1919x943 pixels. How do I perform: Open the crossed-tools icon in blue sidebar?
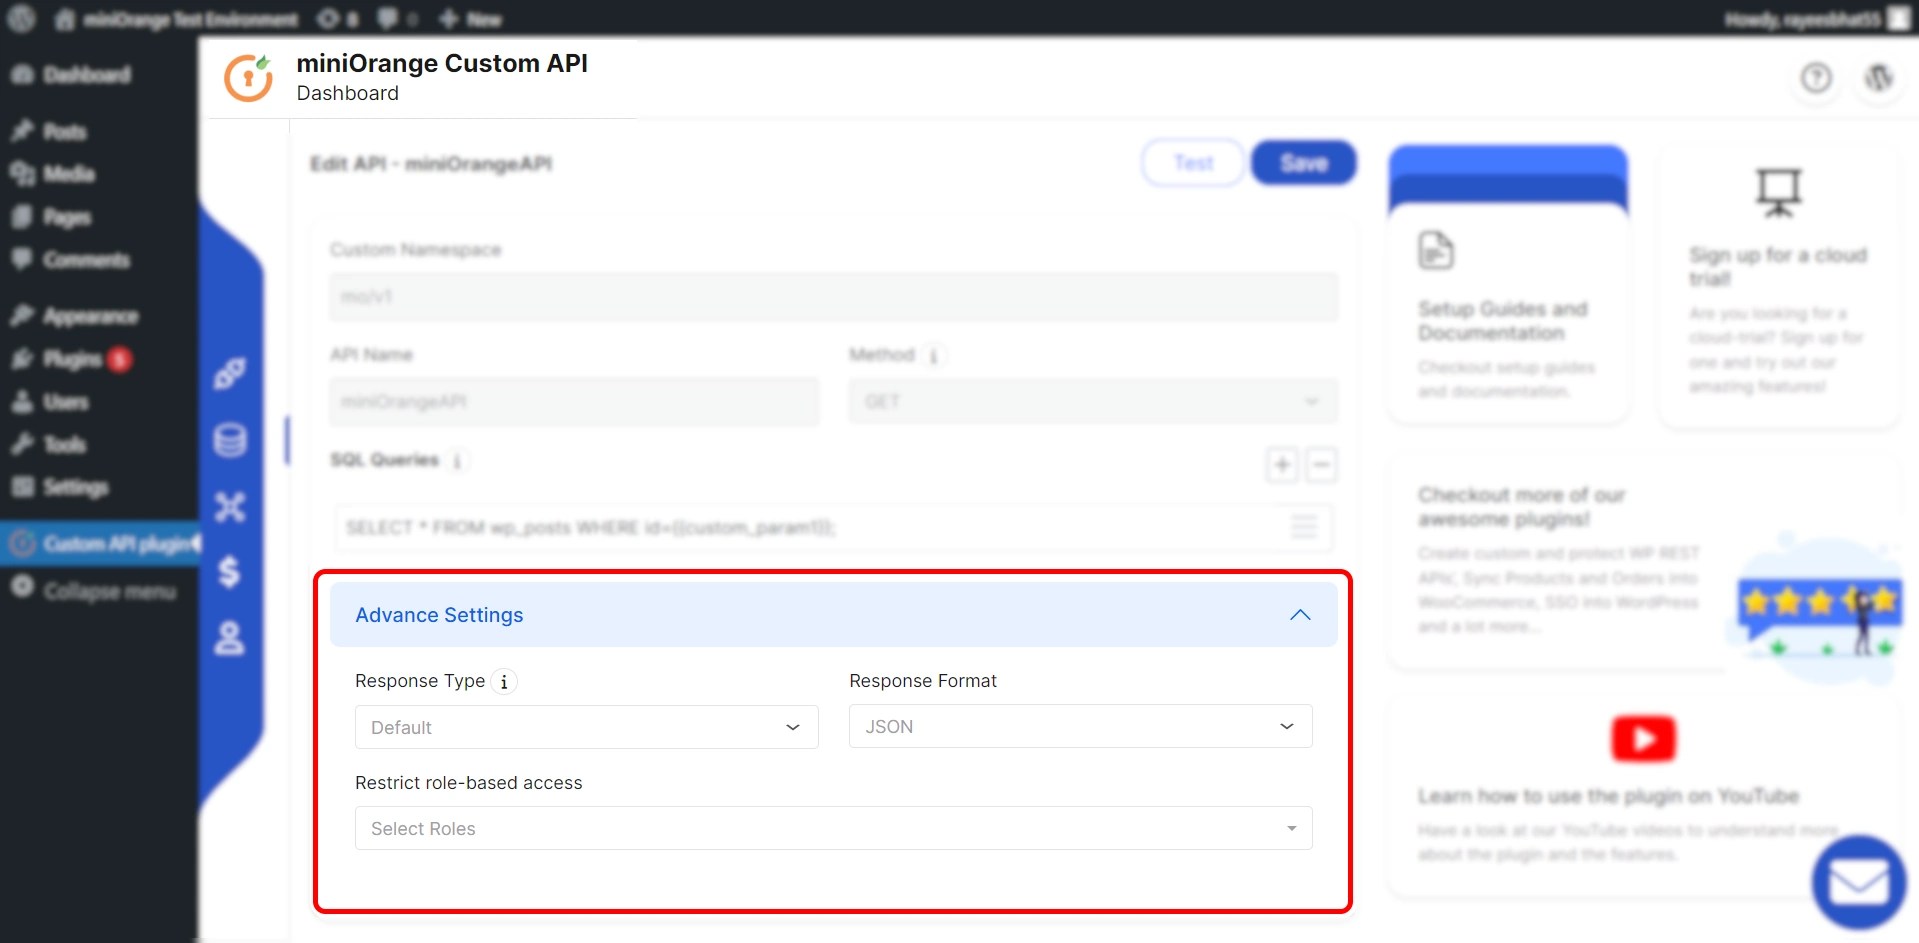click(230, 507)
